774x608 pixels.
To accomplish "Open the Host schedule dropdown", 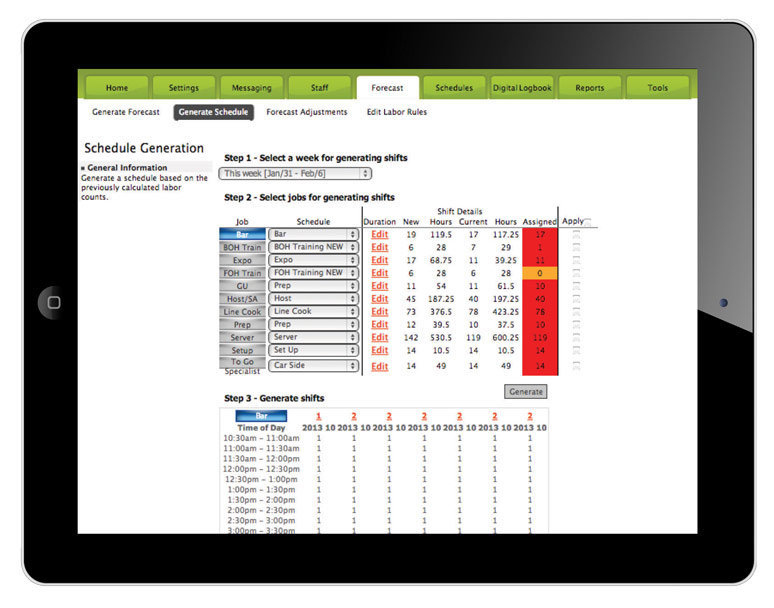I will pyautogui.click(x=313, y=298).
